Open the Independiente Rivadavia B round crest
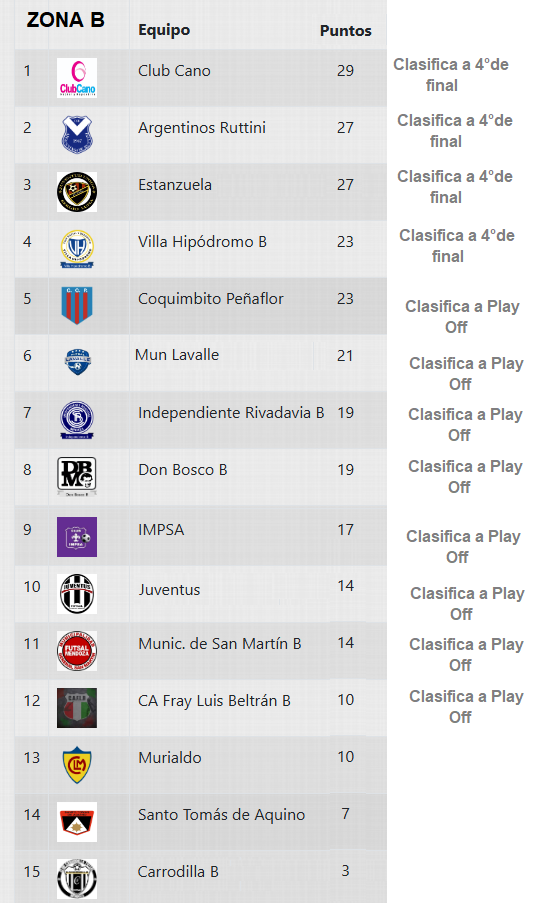This screenshot has width=541, height=903. pos(77,419)
